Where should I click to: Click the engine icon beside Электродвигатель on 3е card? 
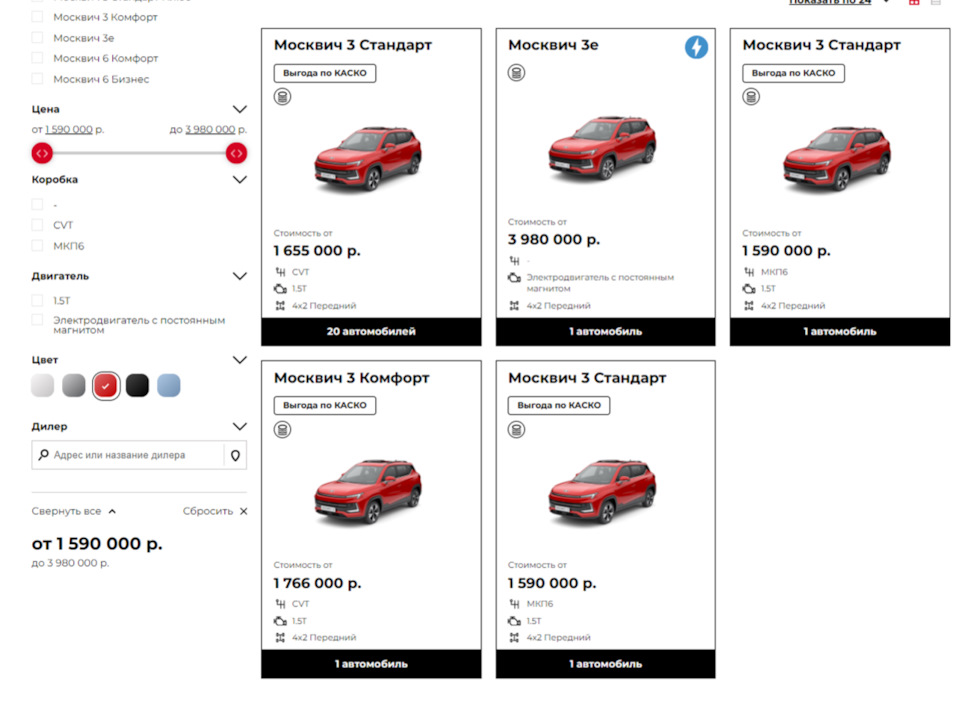click(514, 278)
